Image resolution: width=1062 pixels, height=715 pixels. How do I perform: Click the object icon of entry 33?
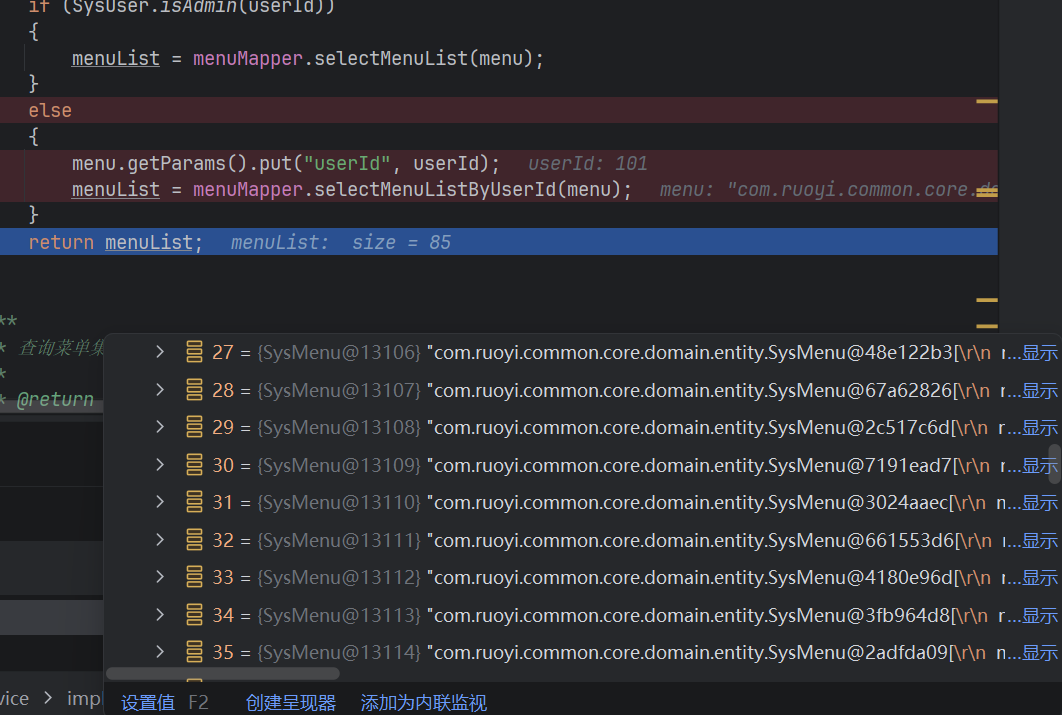point(194,578)
